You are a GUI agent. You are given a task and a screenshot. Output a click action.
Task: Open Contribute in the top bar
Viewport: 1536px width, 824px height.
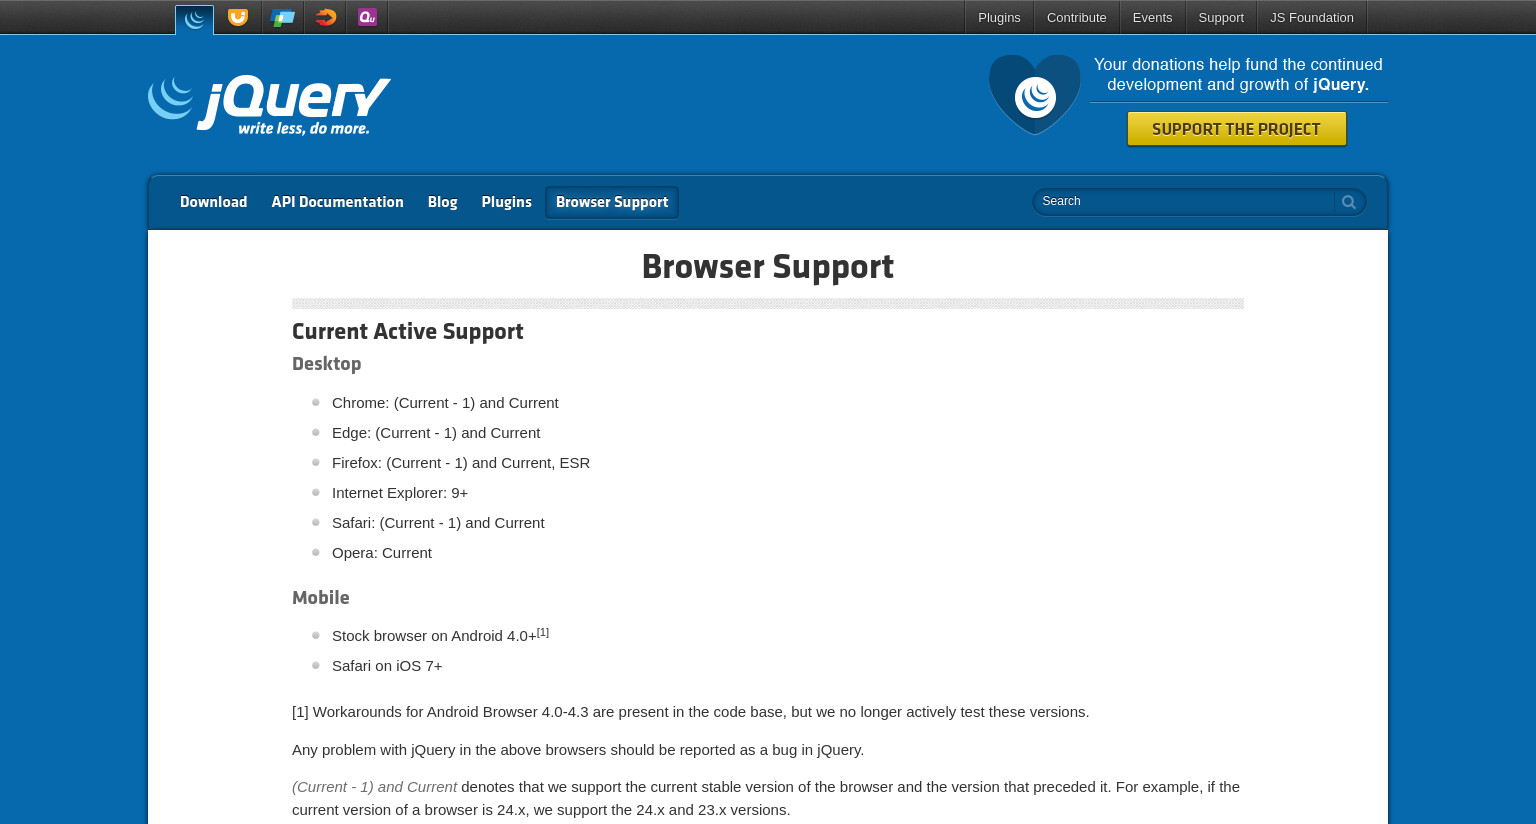coord(1076,18)
